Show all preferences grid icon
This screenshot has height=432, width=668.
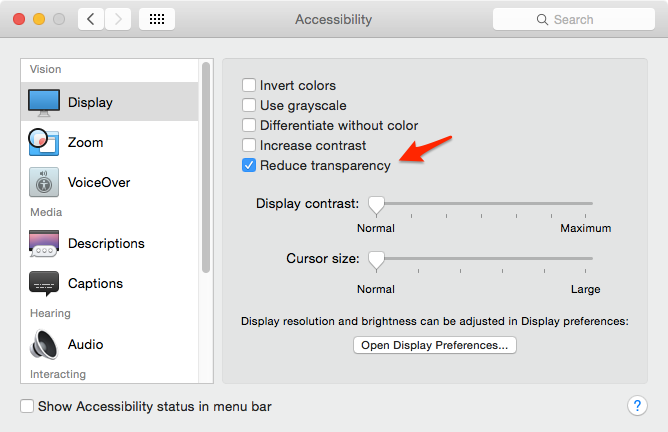point(157,19)
